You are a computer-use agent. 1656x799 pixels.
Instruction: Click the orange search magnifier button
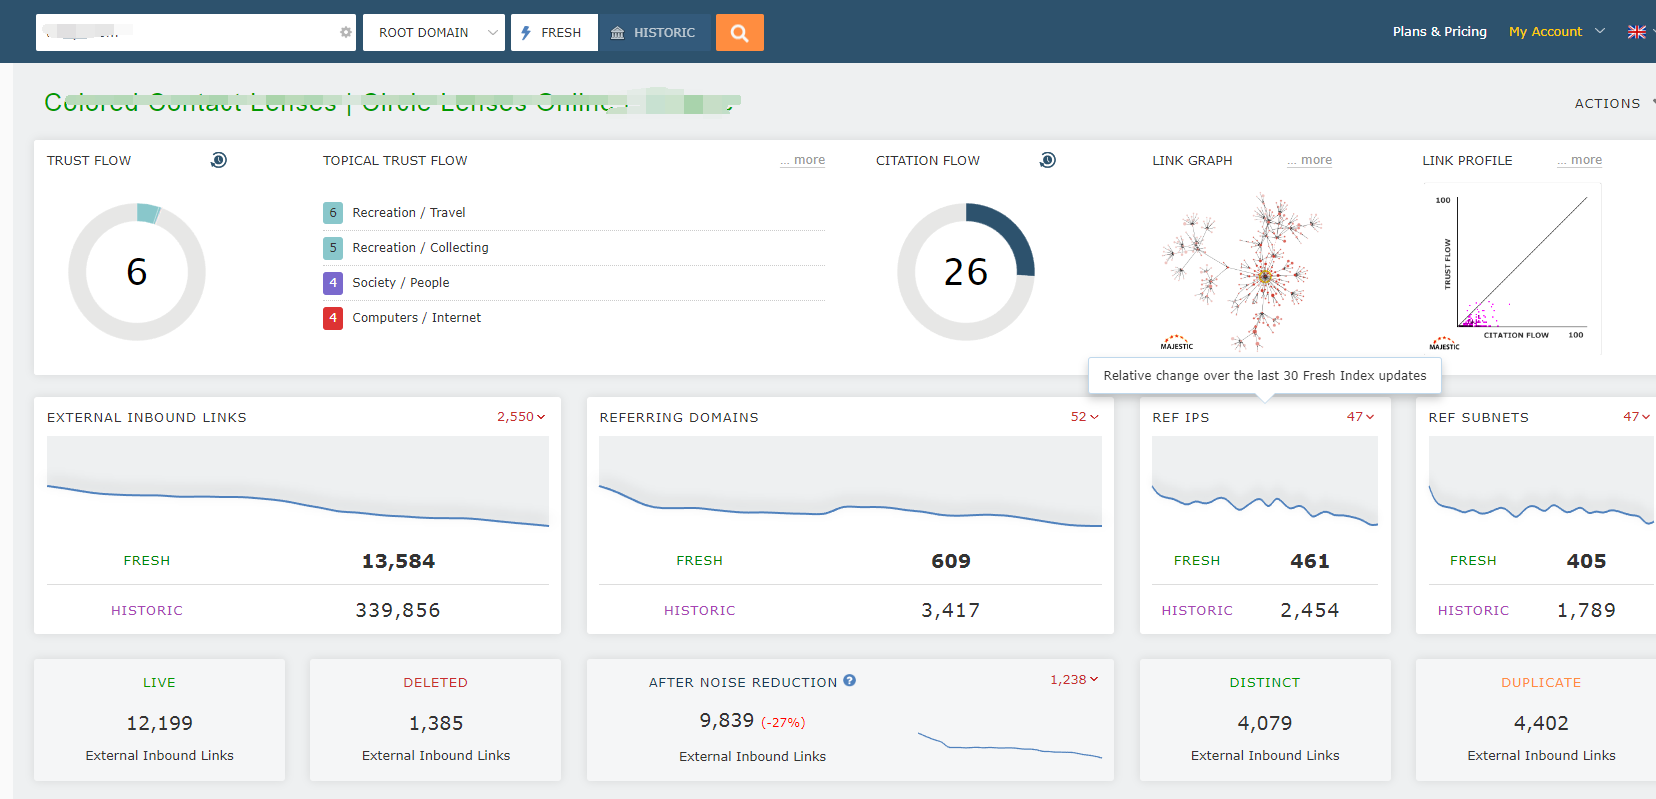739,33
